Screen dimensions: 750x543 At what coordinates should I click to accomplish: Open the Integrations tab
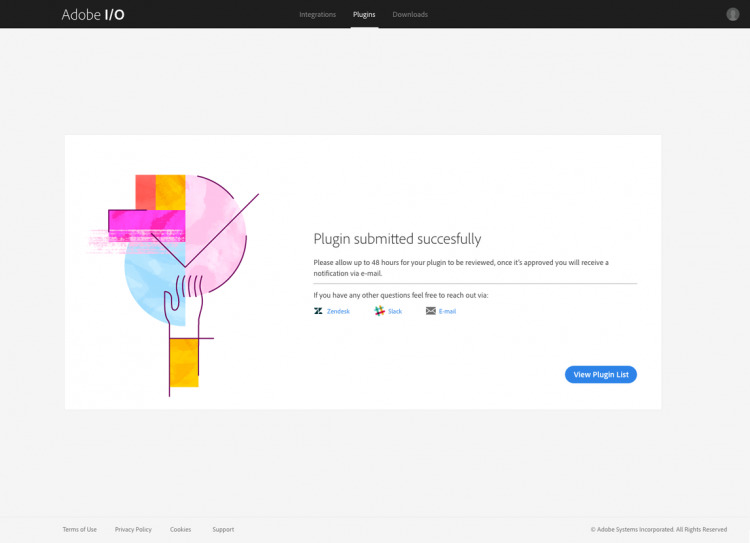click(x=318, y=14)
